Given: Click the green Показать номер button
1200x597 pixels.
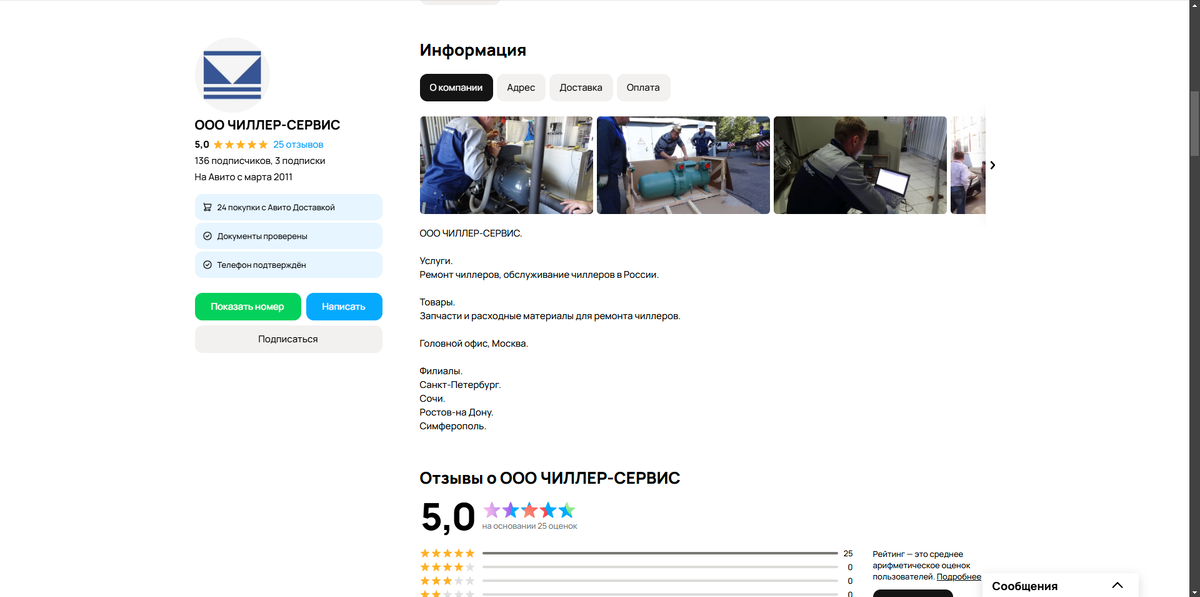Looking at the screenshot, I should pyautogui.click(x=248, y=306).
